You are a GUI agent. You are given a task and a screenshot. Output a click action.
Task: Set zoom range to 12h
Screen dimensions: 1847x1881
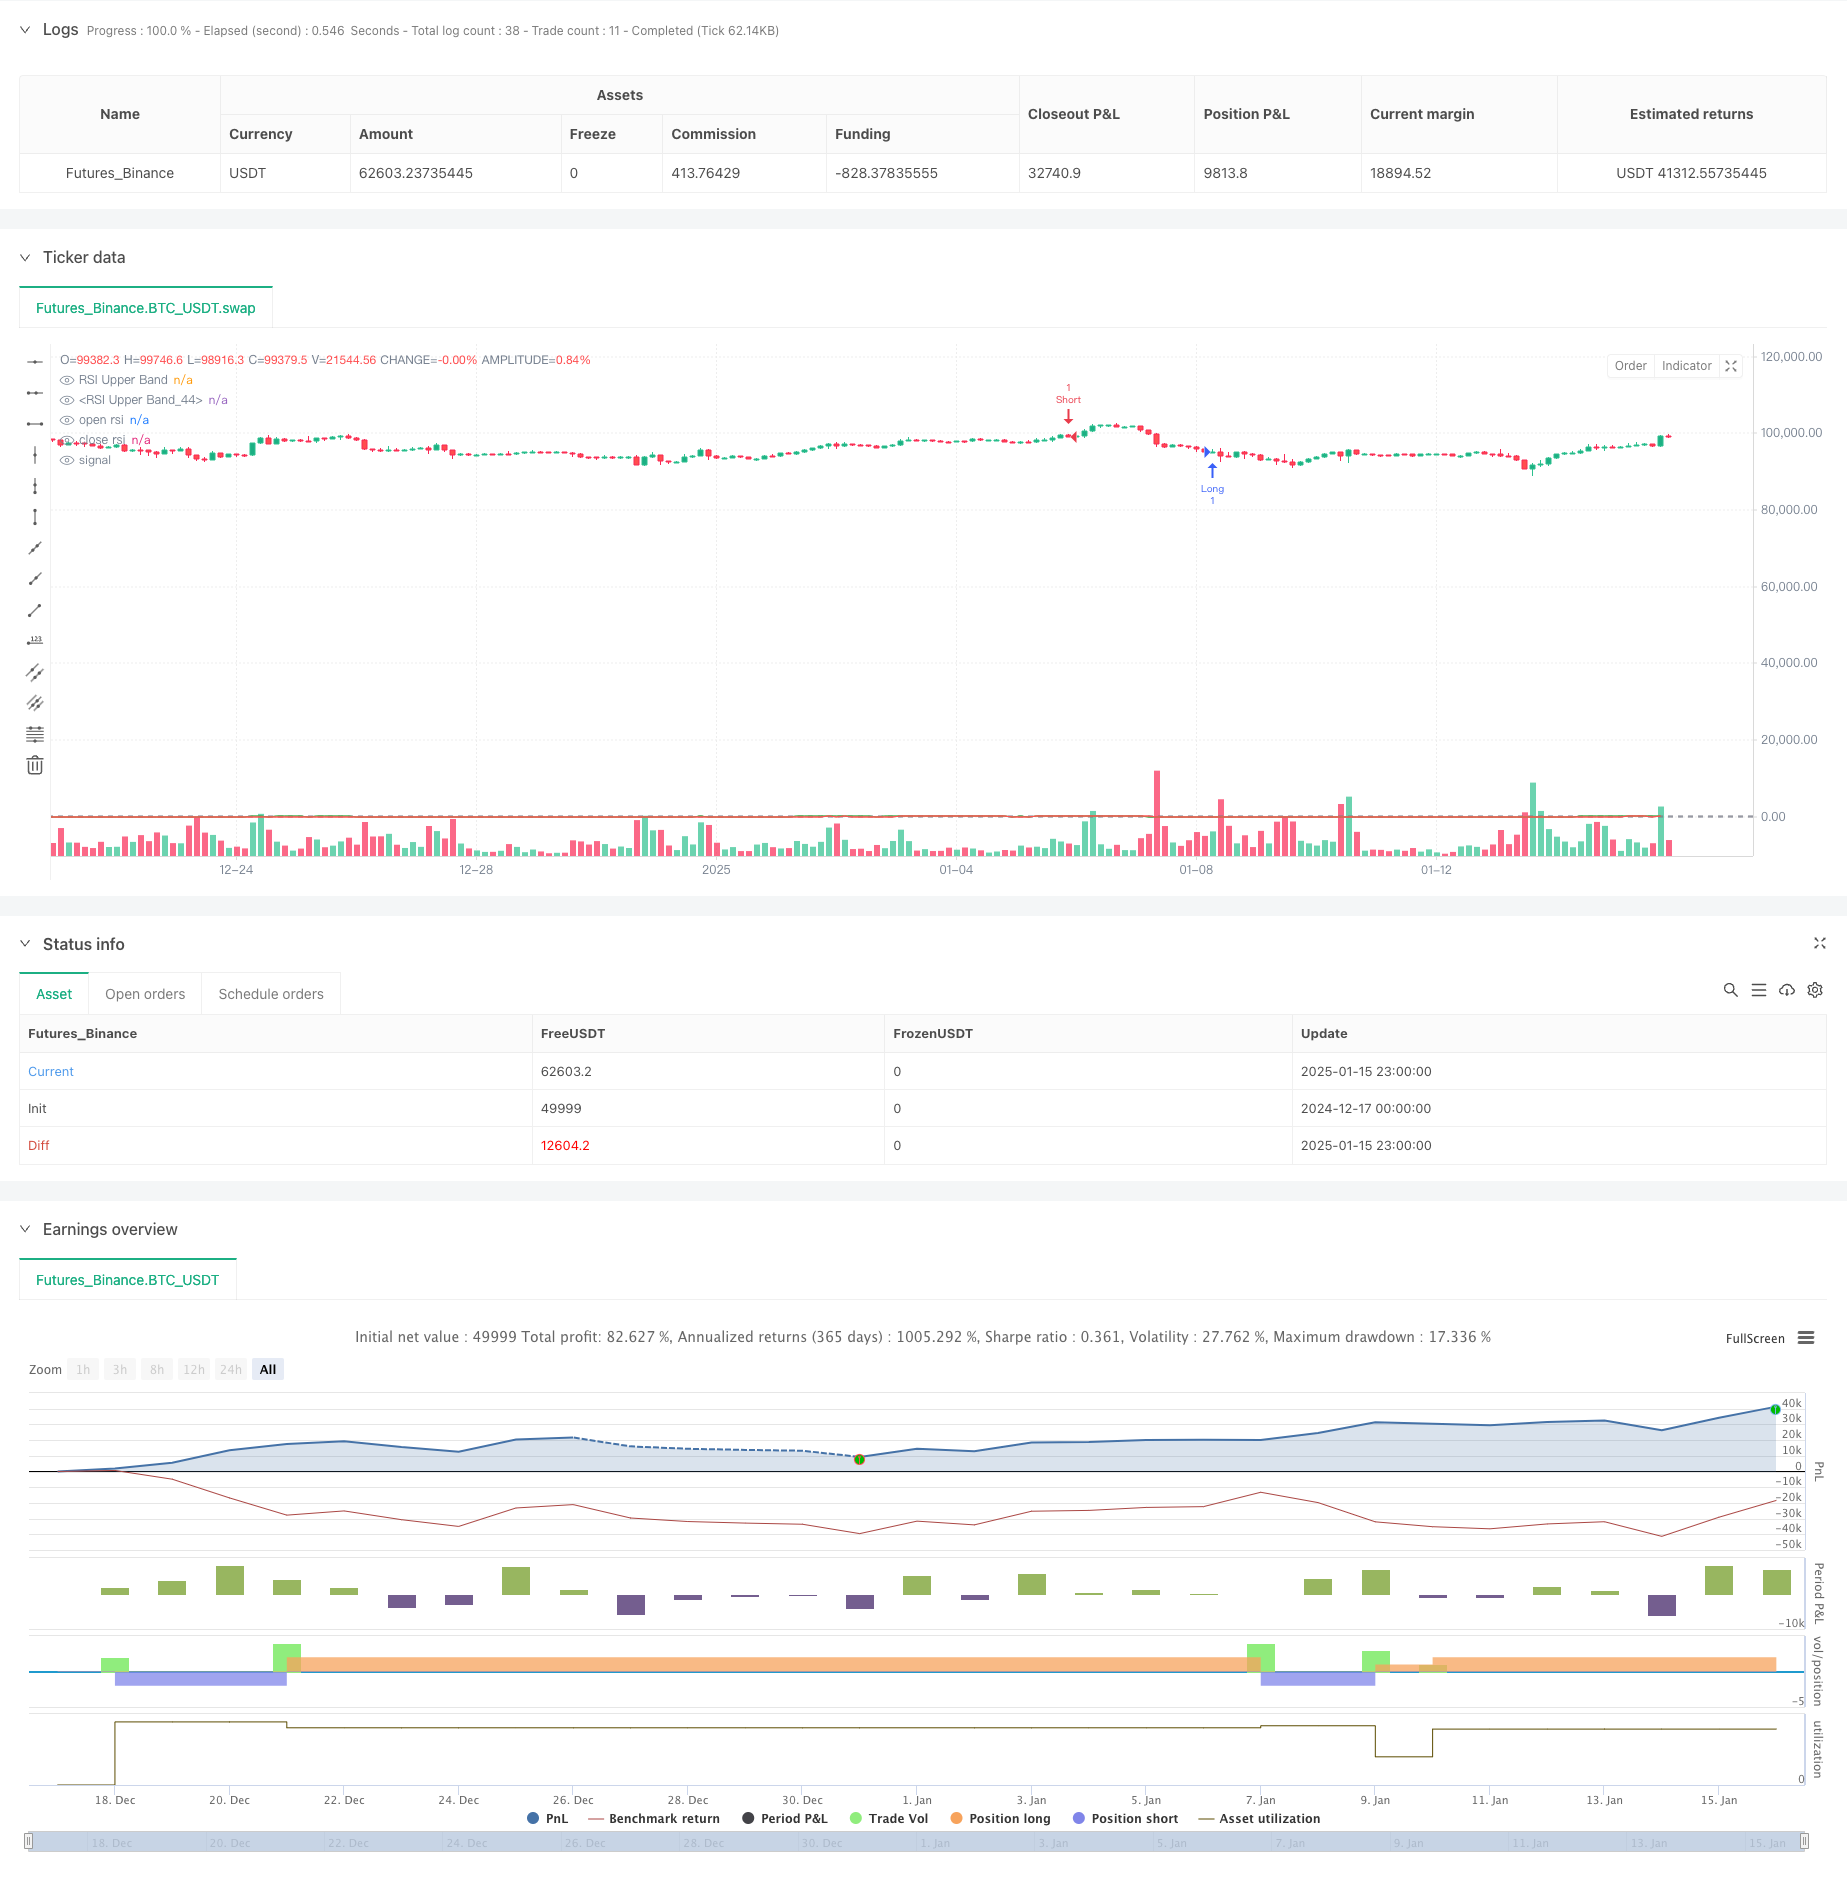[x=194, y=1370]
